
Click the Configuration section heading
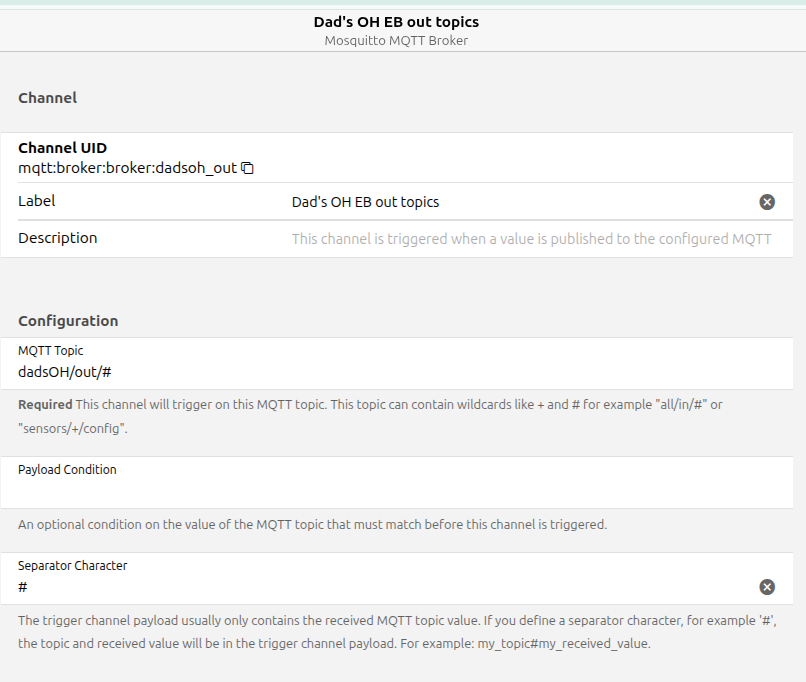tap(68, 321)
